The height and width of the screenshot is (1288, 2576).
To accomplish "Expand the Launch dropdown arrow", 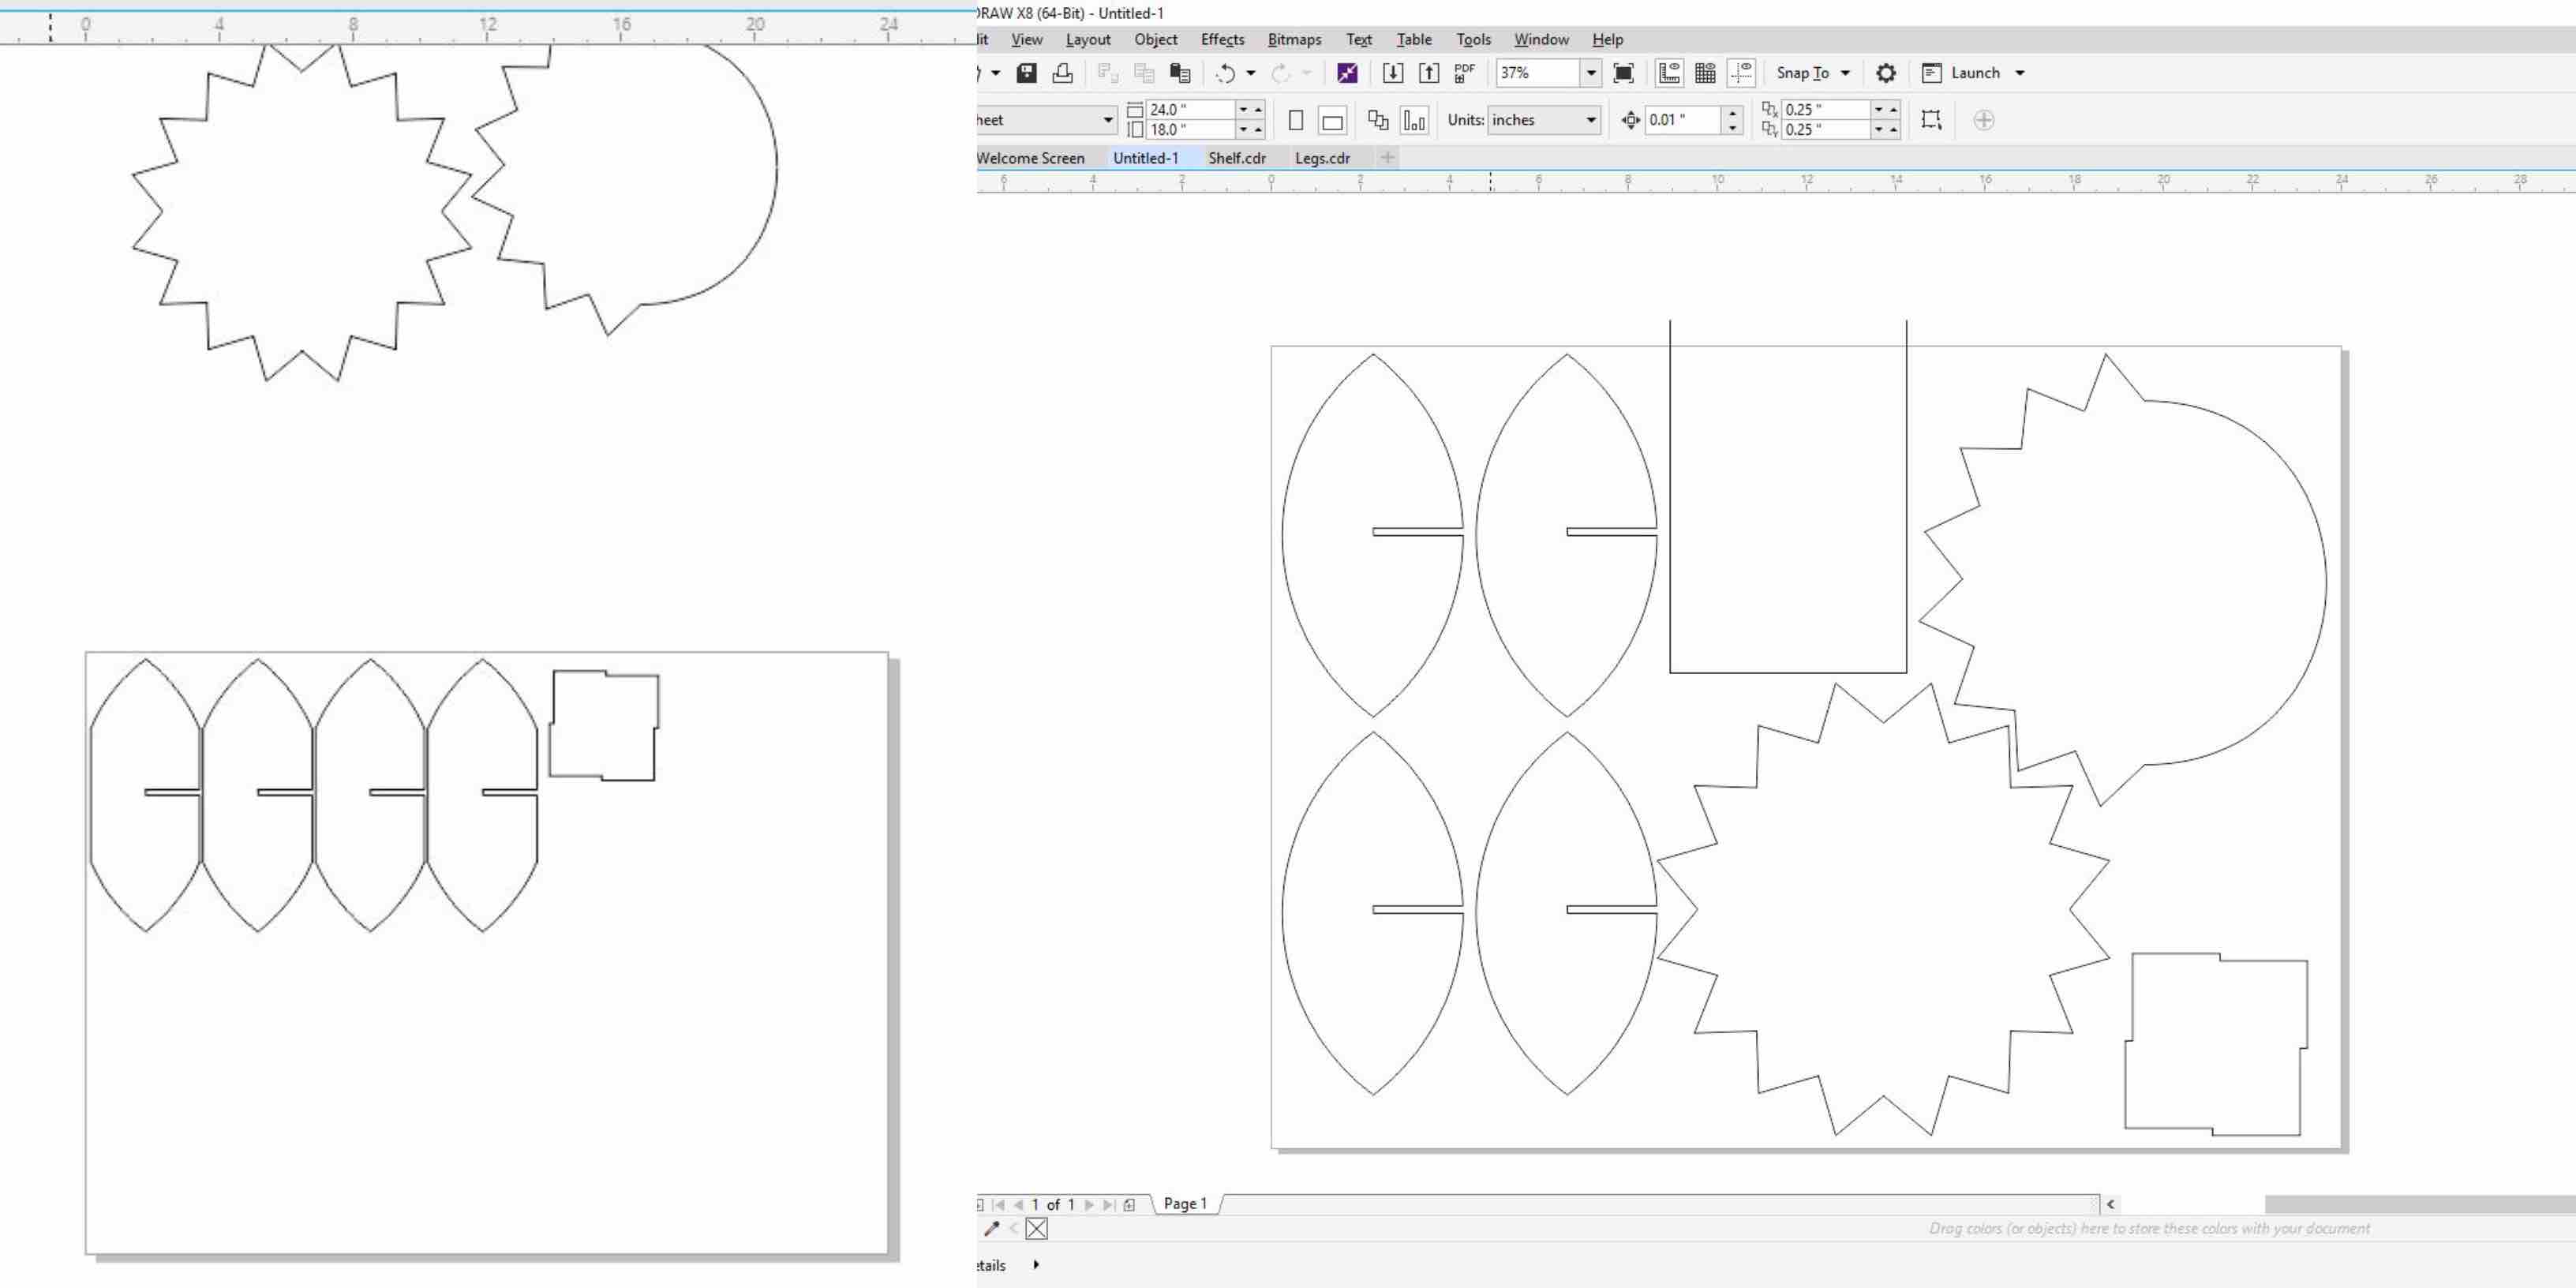I will pyautogui.click(x=2020, y=73).
